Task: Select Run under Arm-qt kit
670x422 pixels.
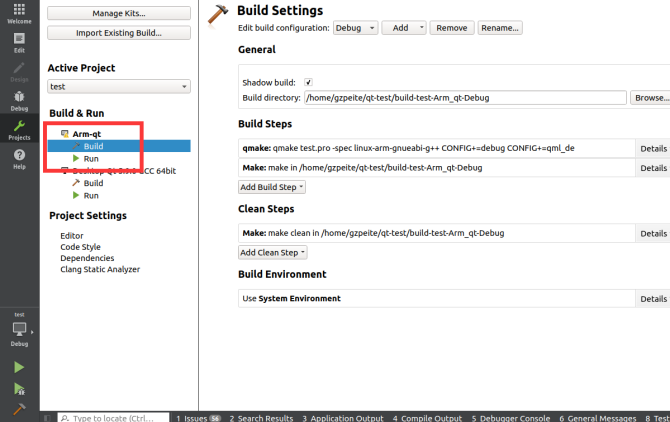Action: point(91,159)
